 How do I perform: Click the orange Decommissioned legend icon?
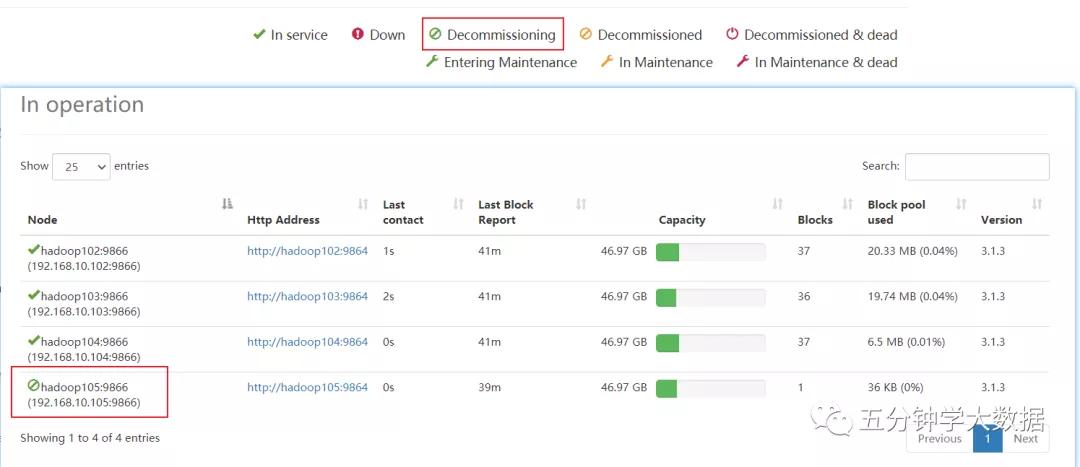click(x=586, y=34)
